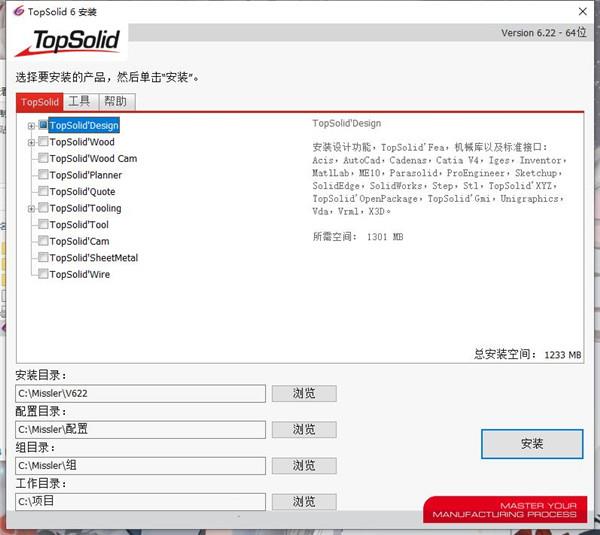Viewport: 600px width, 535px height.
Task: Check the TopSolid'Wood Cam checkbox
Action: coord(43,158)
